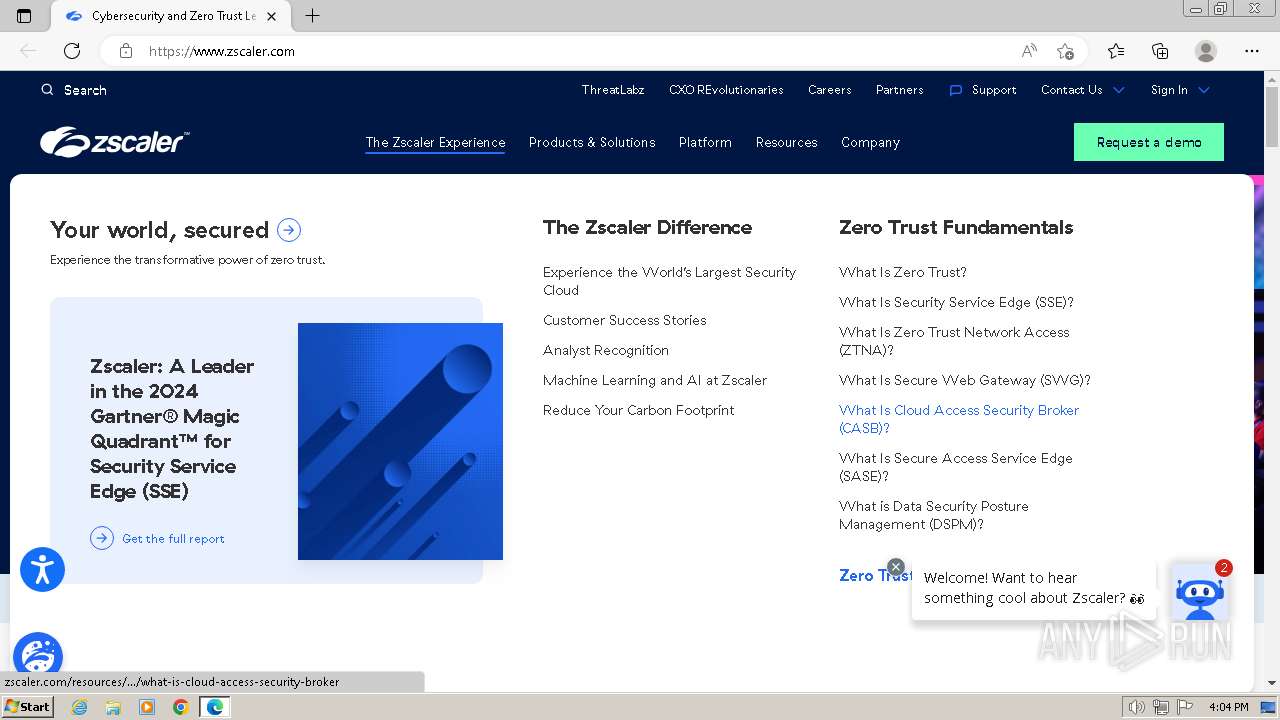
Task: Click the Support chat bubble icon
Action: [x=955, y=90]
